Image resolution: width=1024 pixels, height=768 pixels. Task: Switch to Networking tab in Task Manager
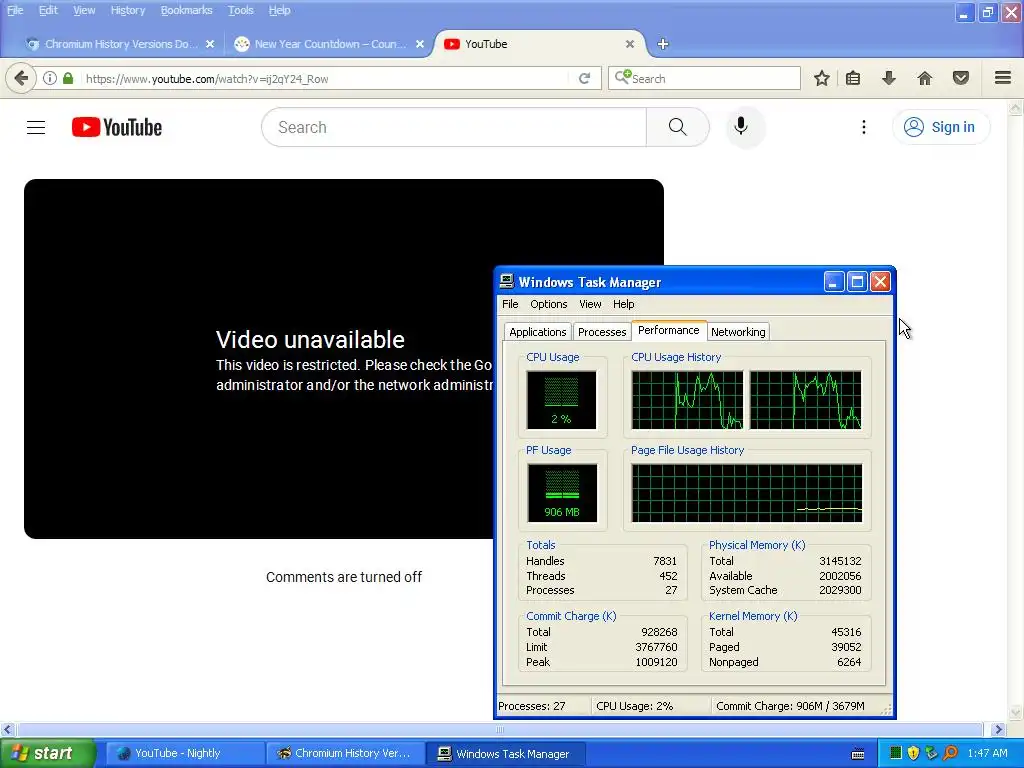738,332
